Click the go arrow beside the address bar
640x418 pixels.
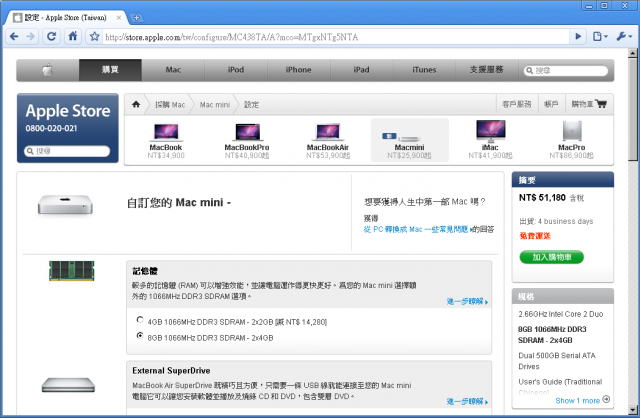pyautogui.click(x=578, y=37)
